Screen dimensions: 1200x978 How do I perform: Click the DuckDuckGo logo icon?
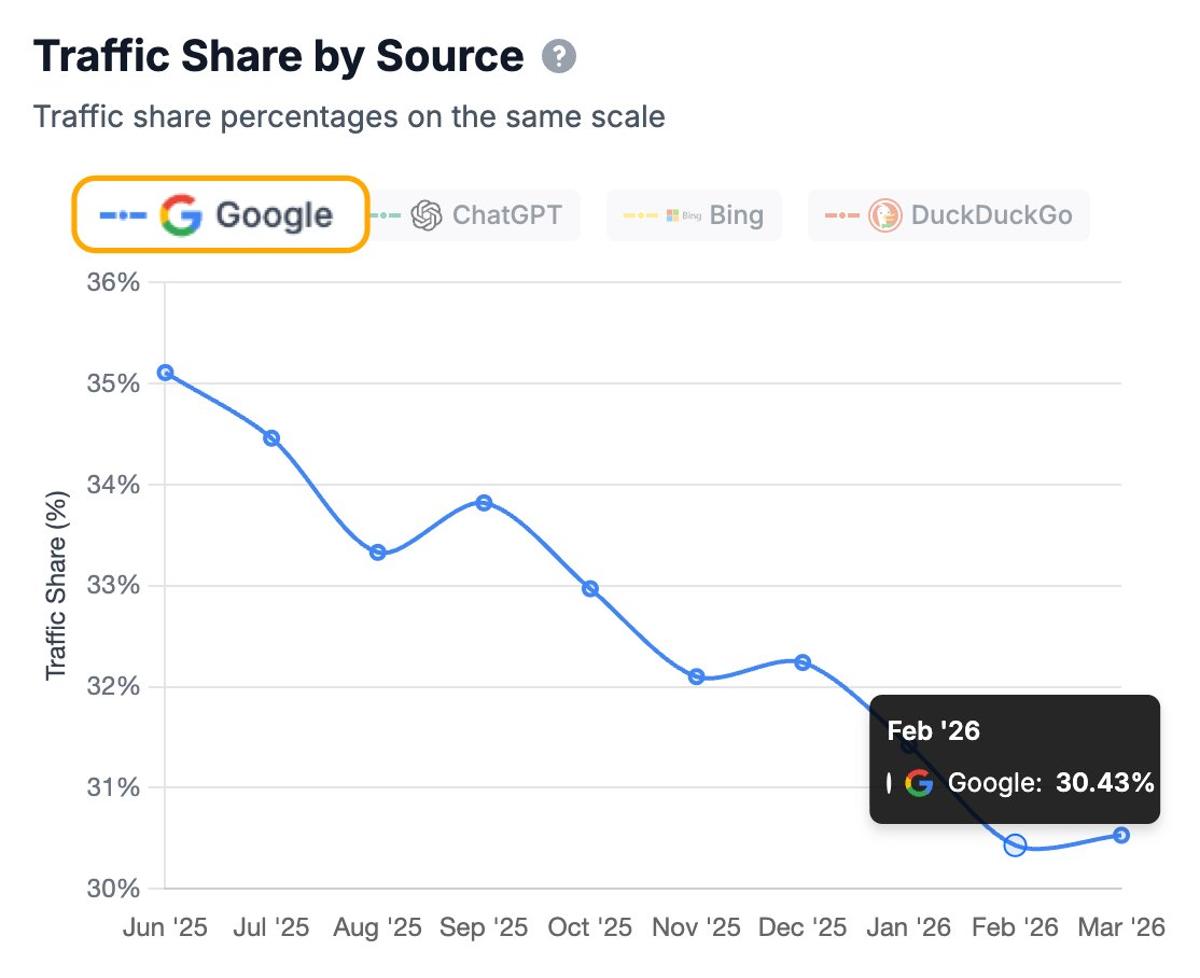point(884,214)
